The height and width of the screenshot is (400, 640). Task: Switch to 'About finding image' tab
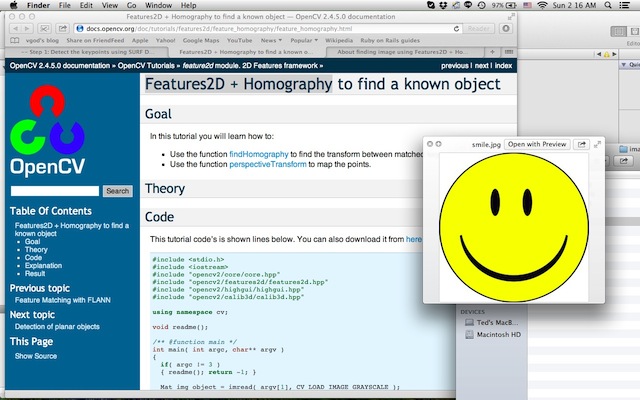pos(404,52)
